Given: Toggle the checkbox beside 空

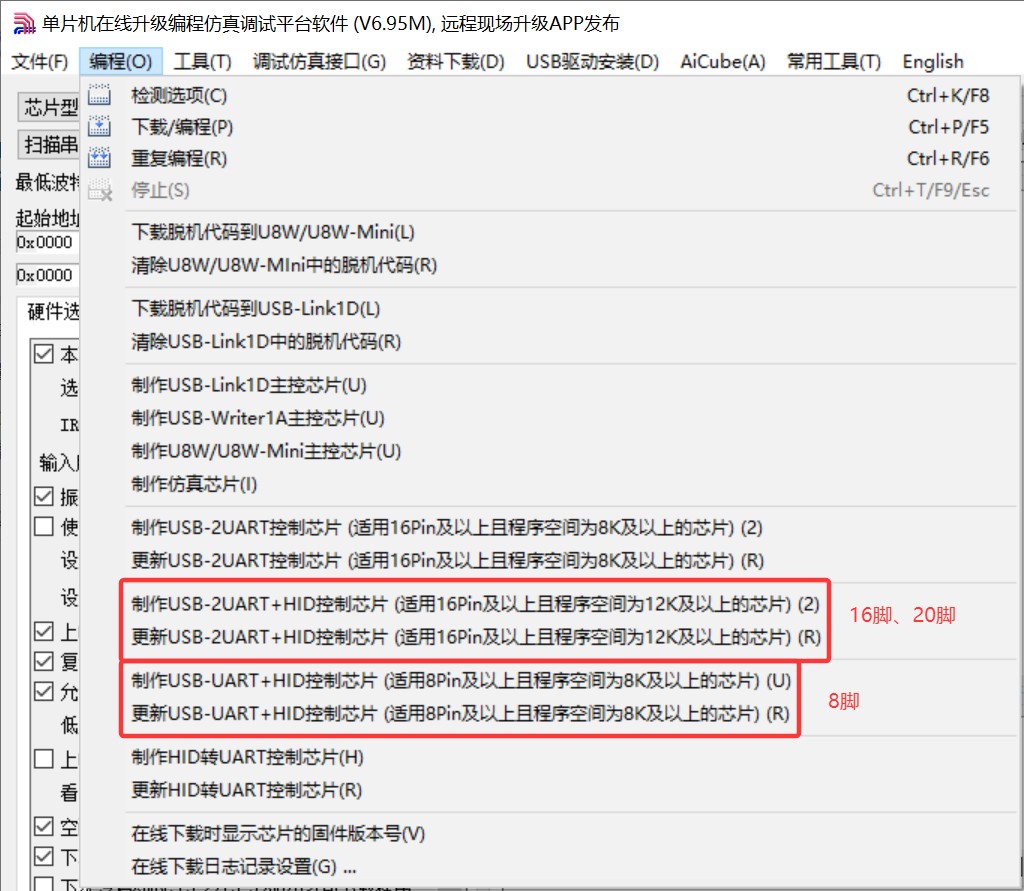Looking at the screenshot, I should pos(44,826).
